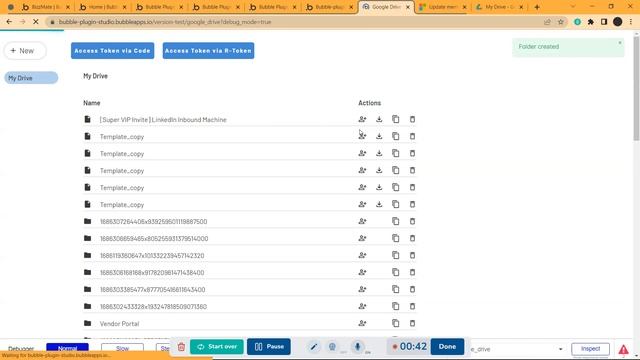Share folder 1686308659465x805255931379514000
This screenshot has width=640, height=360.
pyautogui.click(x=362, y=238)
